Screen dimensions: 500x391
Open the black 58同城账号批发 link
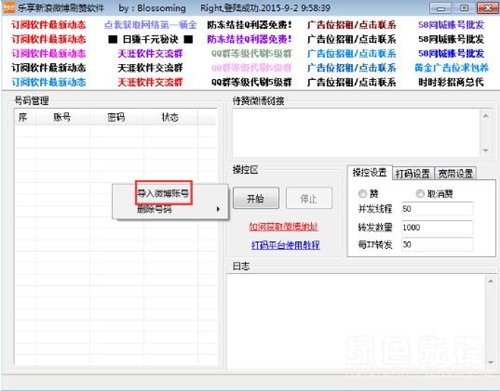[451, 39]
